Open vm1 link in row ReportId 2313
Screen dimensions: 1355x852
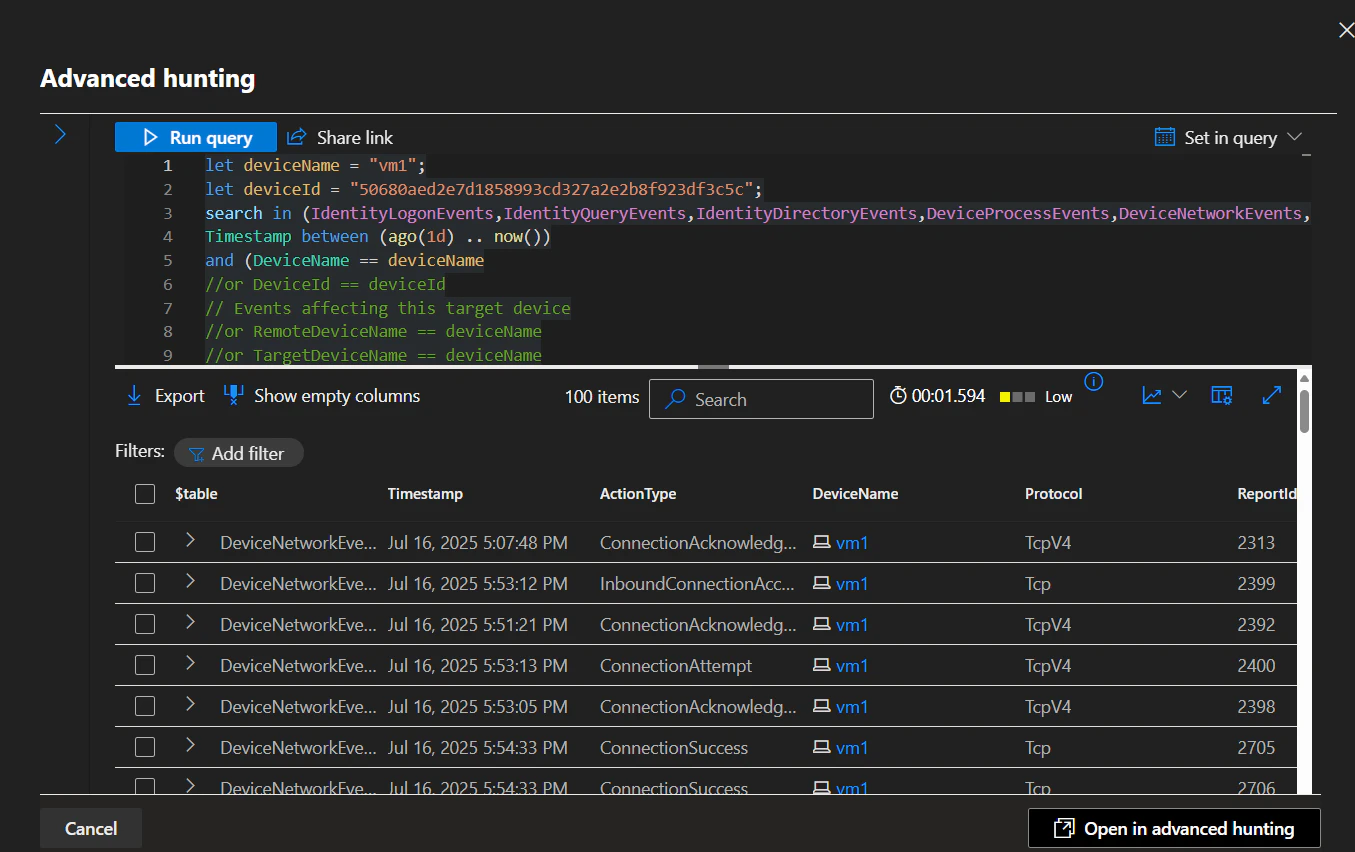pyautogui.click(x=852, y=543)
